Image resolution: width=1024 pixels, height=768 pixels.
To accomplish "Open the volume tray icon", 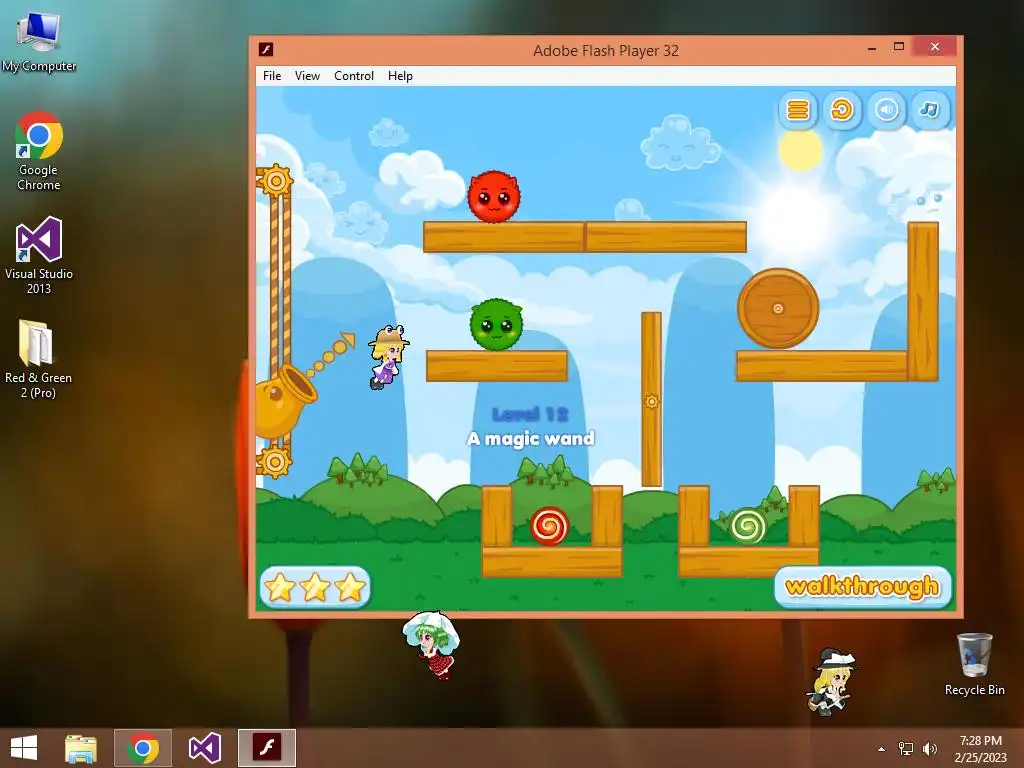I will click(930, 749).
